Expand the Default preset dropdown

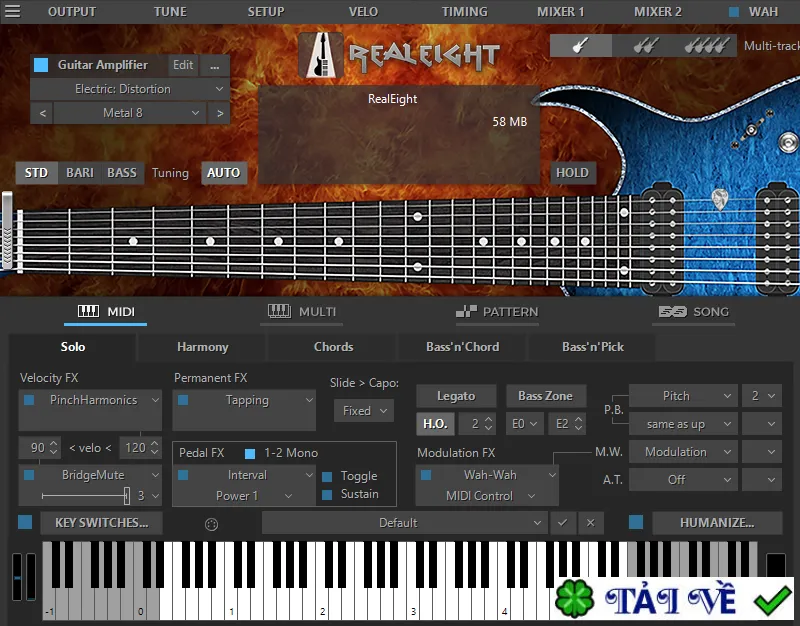(x=405, y=522)
